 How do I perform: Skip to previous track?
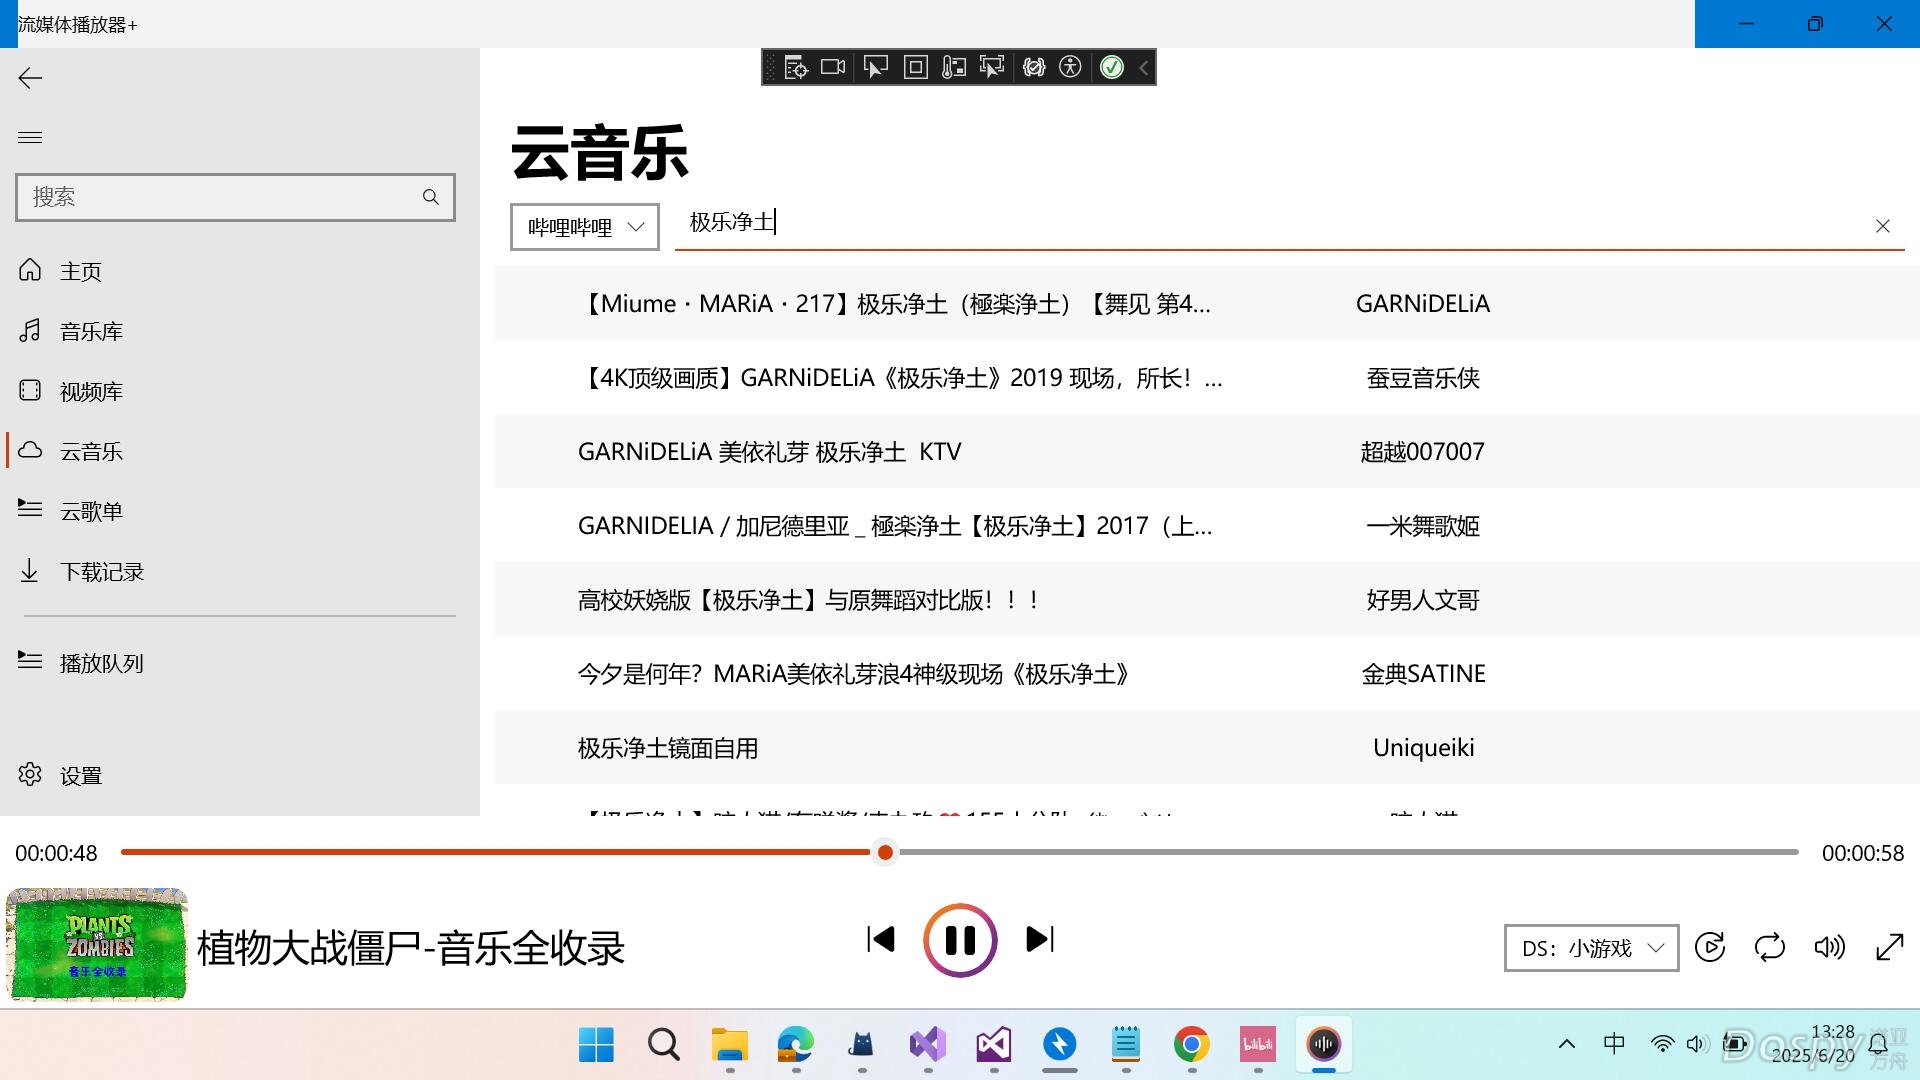[881, 939]
